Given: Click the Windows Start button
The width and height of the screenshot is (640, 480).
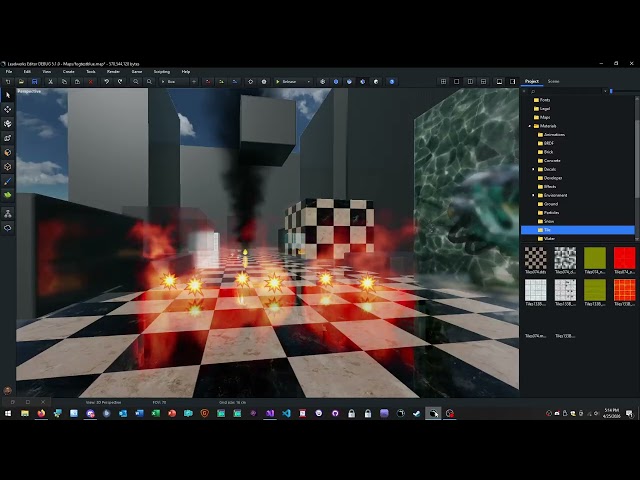Looking at the screenshot, I should pyautogui.click(x=8, y=413).
